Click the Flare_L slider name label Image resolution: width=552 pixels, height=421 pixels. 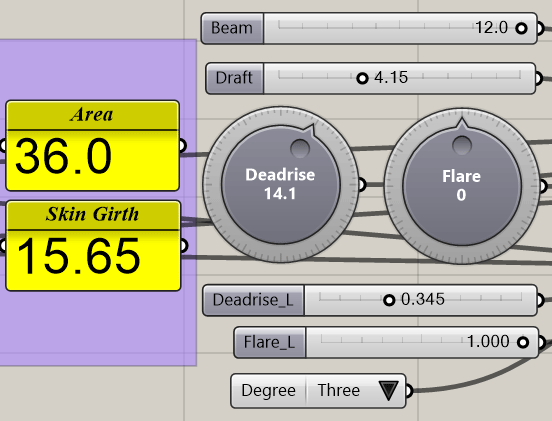[270, 343]
